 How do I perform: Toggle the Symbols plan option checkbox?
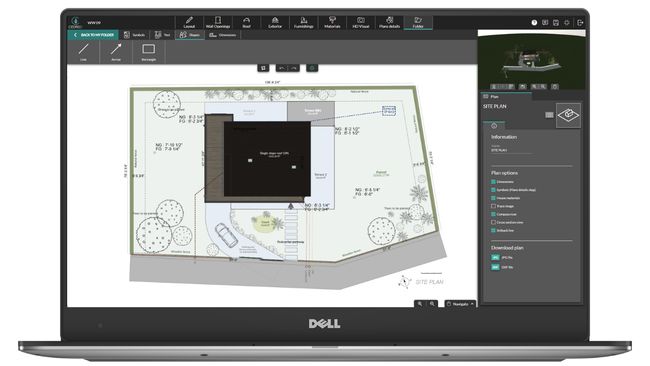493,190
